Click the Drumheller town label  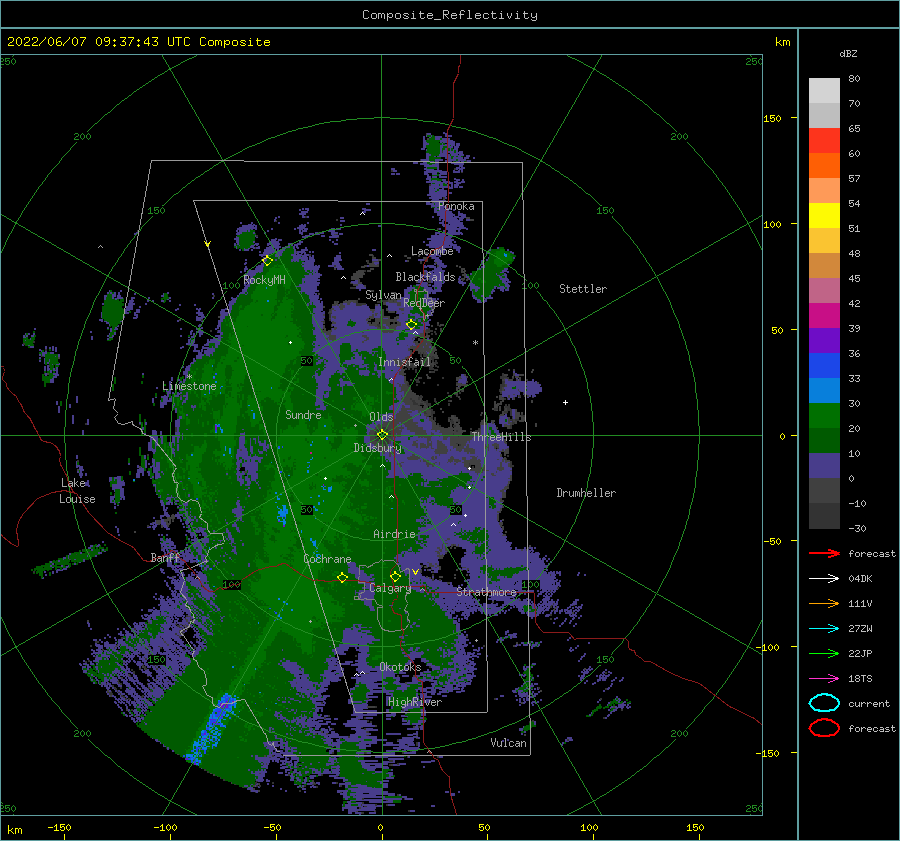click(586, 493)
